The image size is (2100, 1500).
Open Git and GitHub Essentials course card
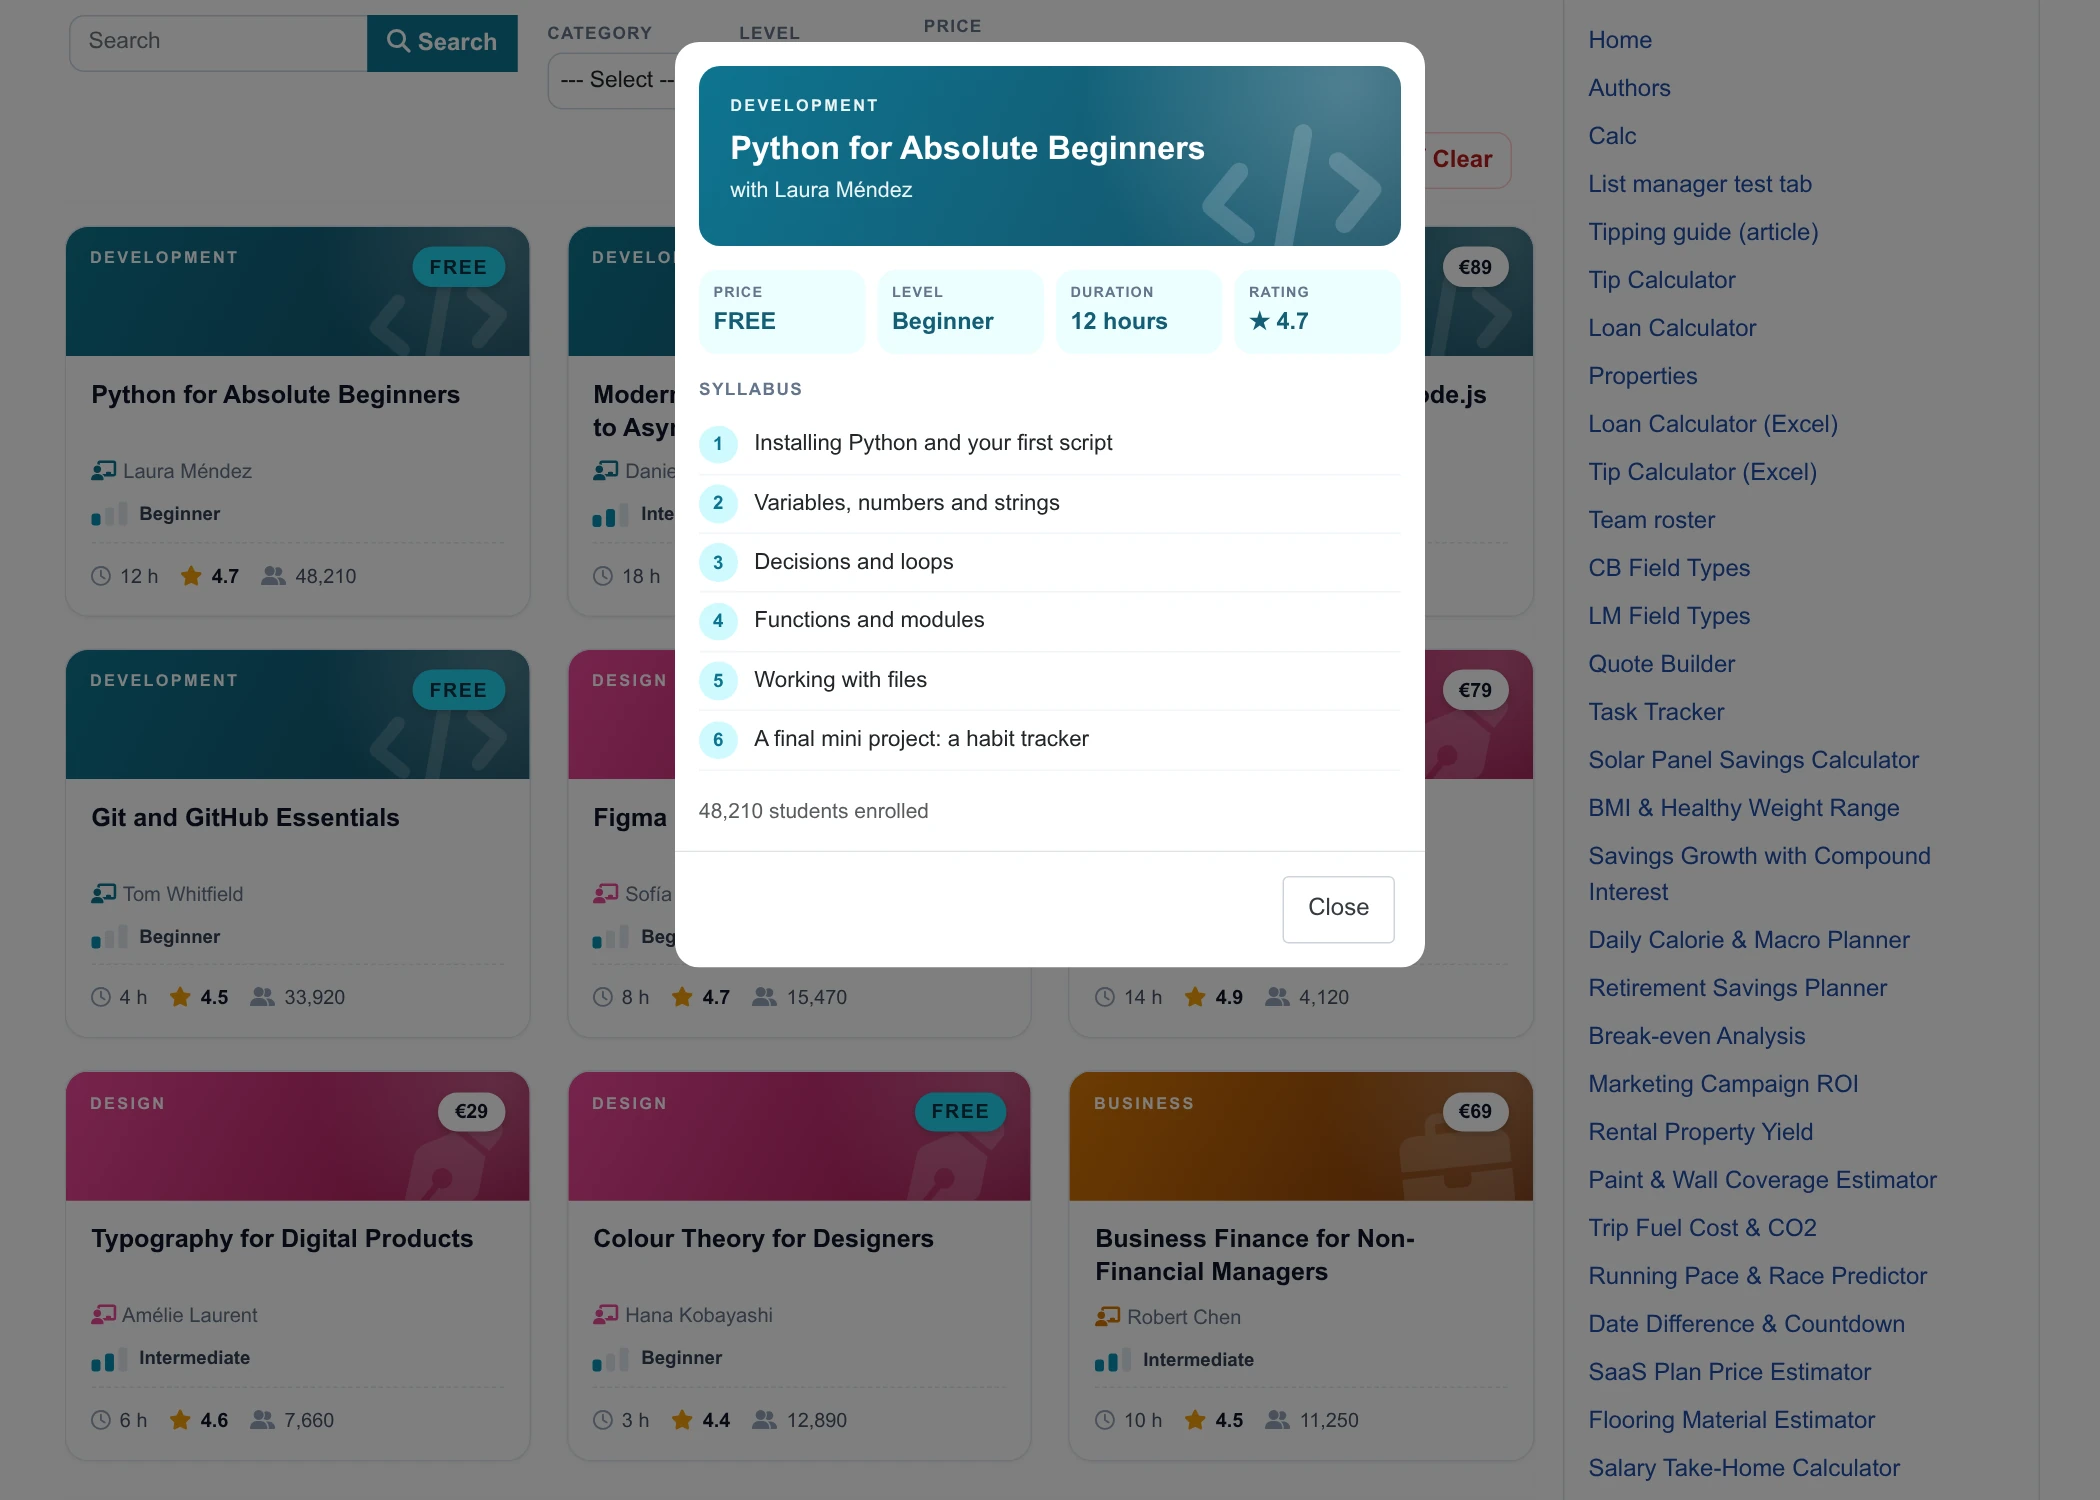click(x=297, y=843)
